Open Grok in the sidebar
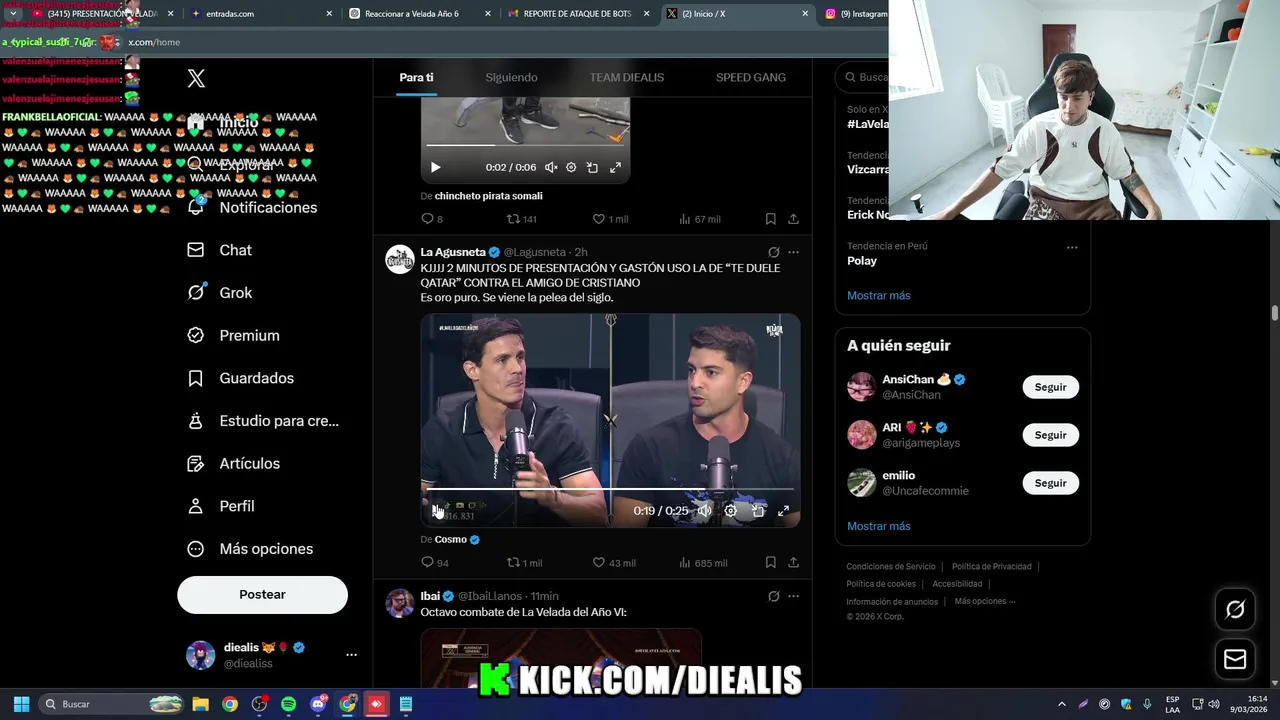Viewport: 1280px width, 720px height. [x=220, y=293]
